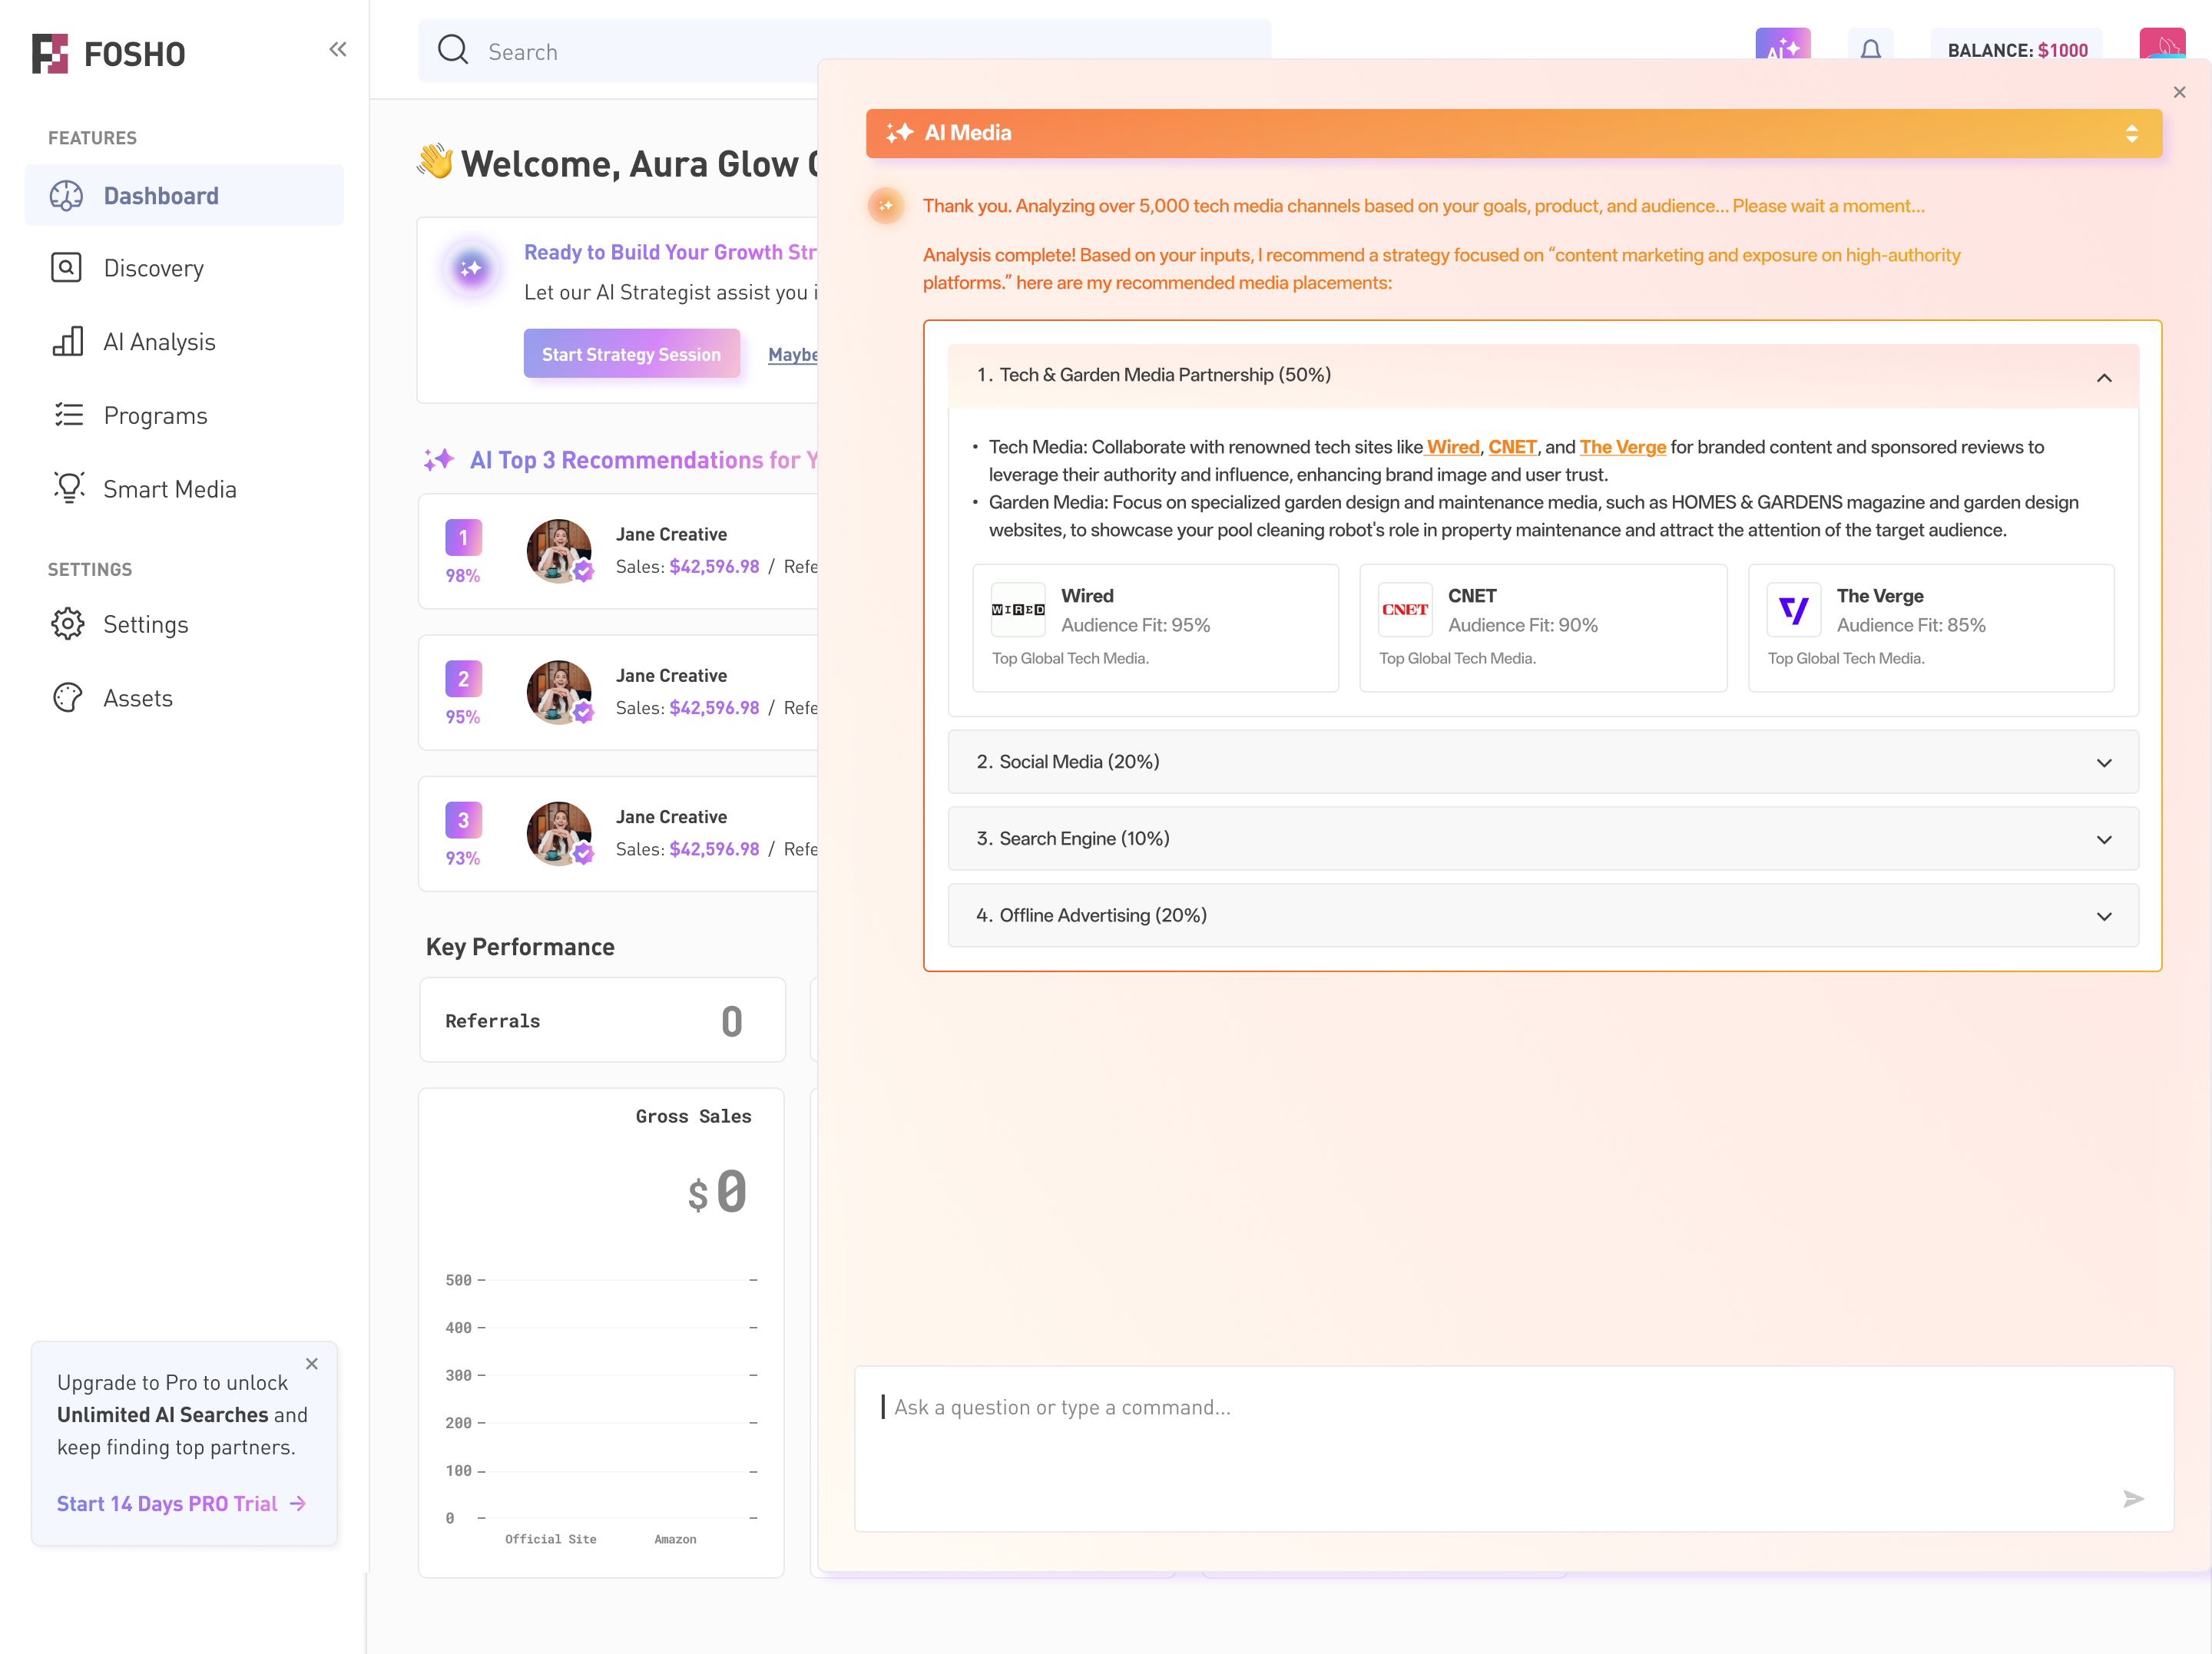The width and height of the screenshot is (2212, 1654).
Task: Collapse the Tech & Garden Media Partnership section
Action: (1543, 376)
